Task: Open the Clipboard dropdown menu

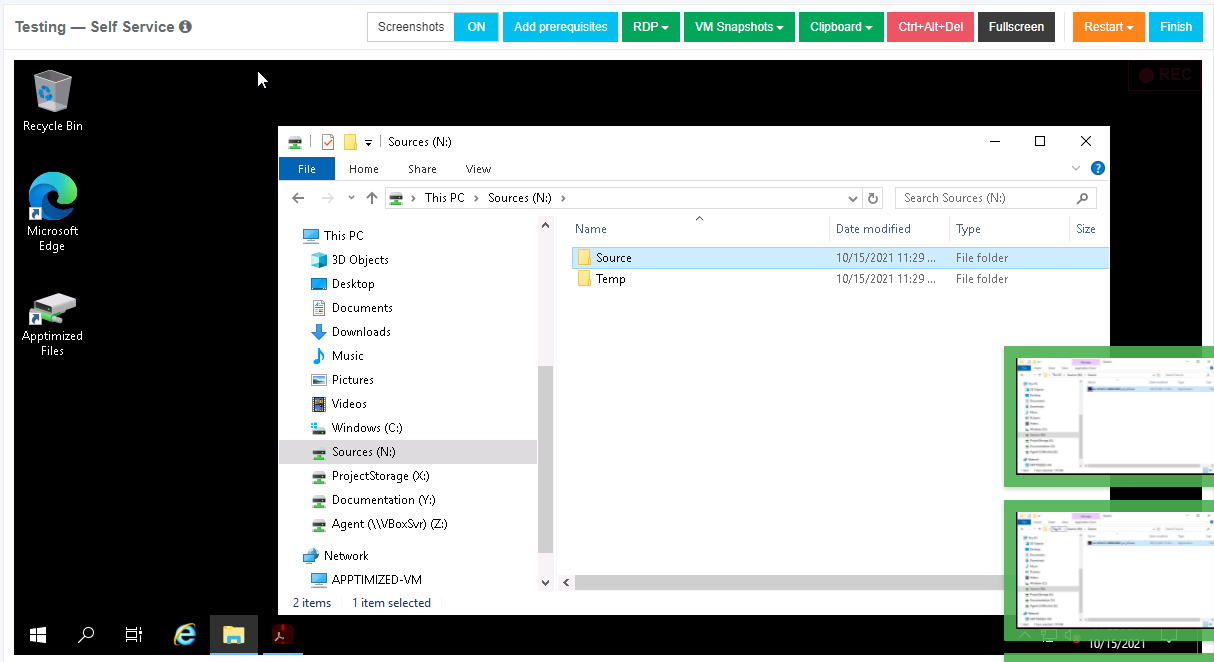Action: 840,27
